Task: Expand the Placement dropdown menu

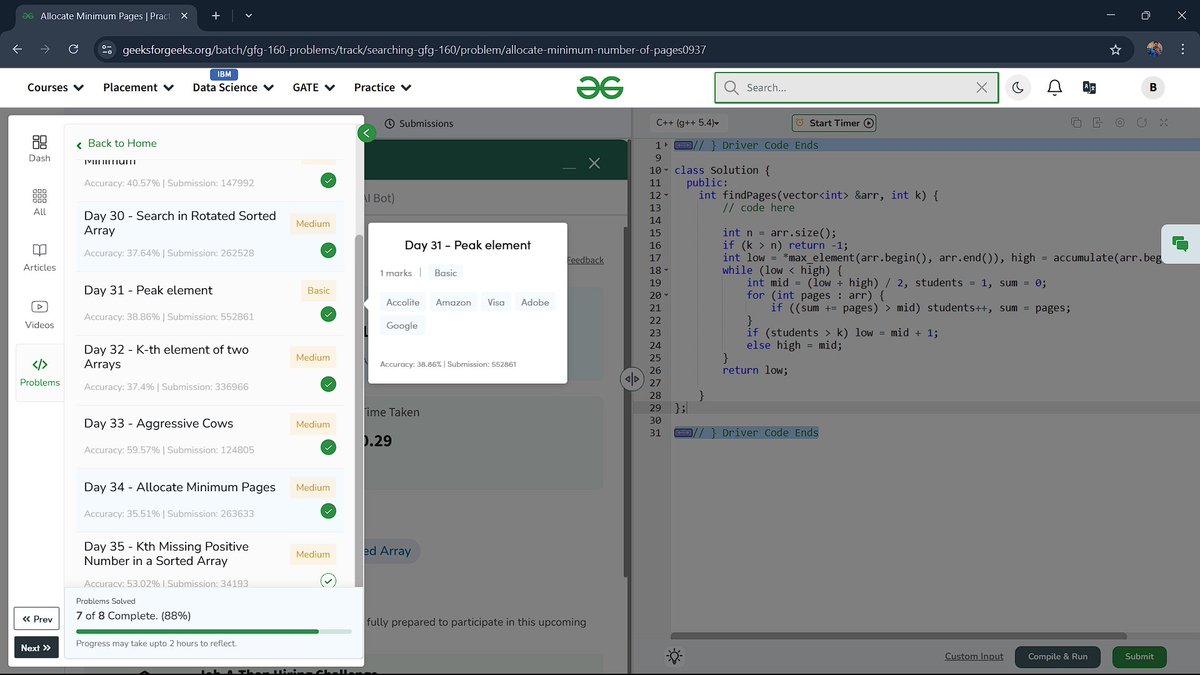Action: [x=138, y=88]
